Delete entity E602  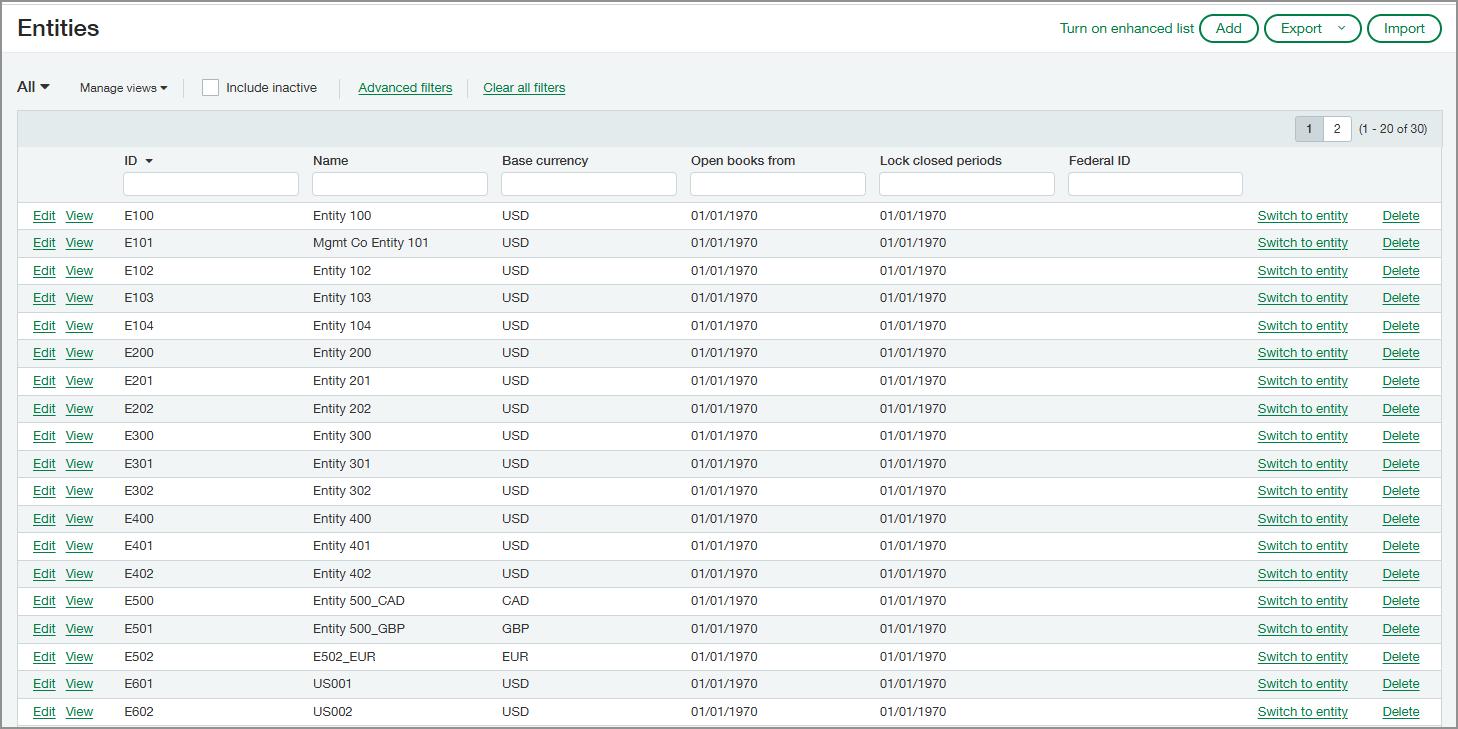1400,711
